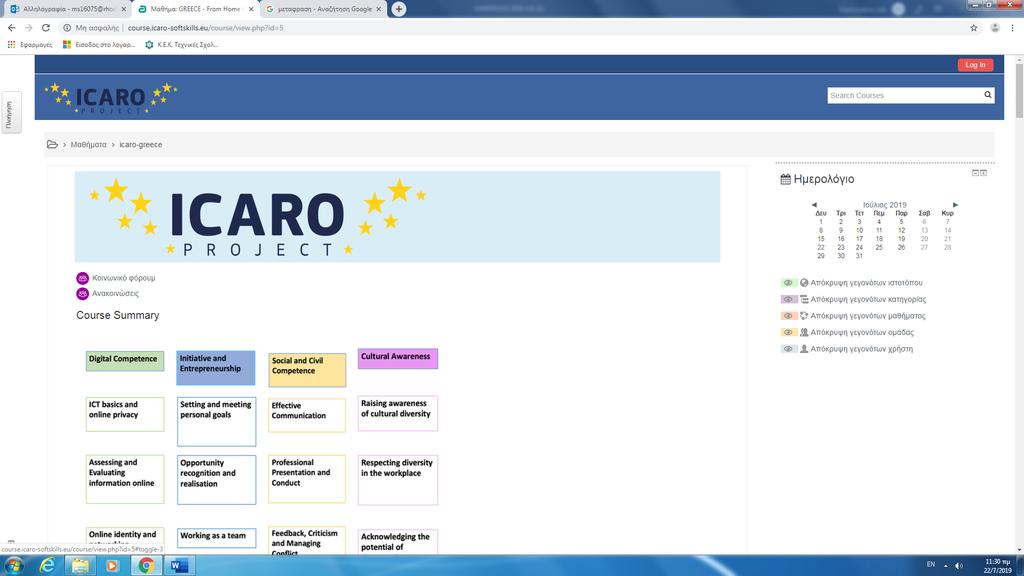Click the Chrome icon in the taskbar

pyautogui.click(x=146, y=565)
